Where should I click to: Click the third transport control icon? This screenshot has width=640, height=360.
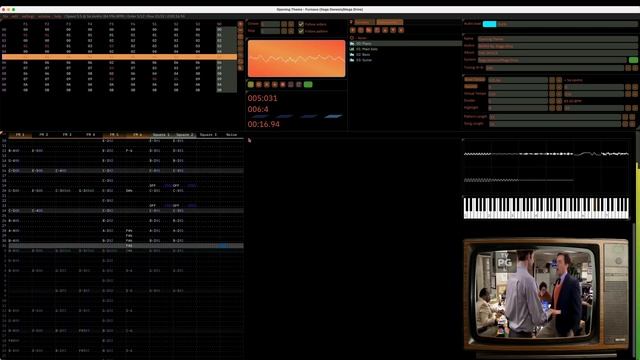267,84
